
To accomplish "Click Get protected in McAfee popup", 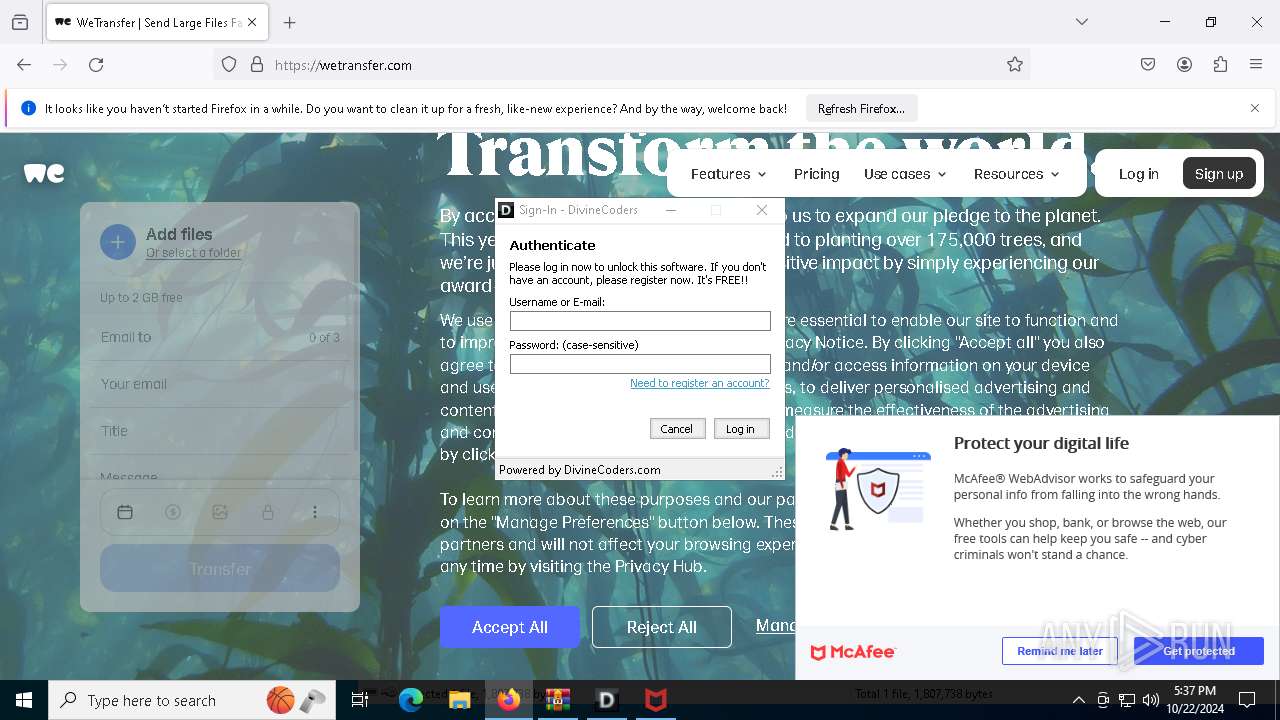I will pos(1199,651).
